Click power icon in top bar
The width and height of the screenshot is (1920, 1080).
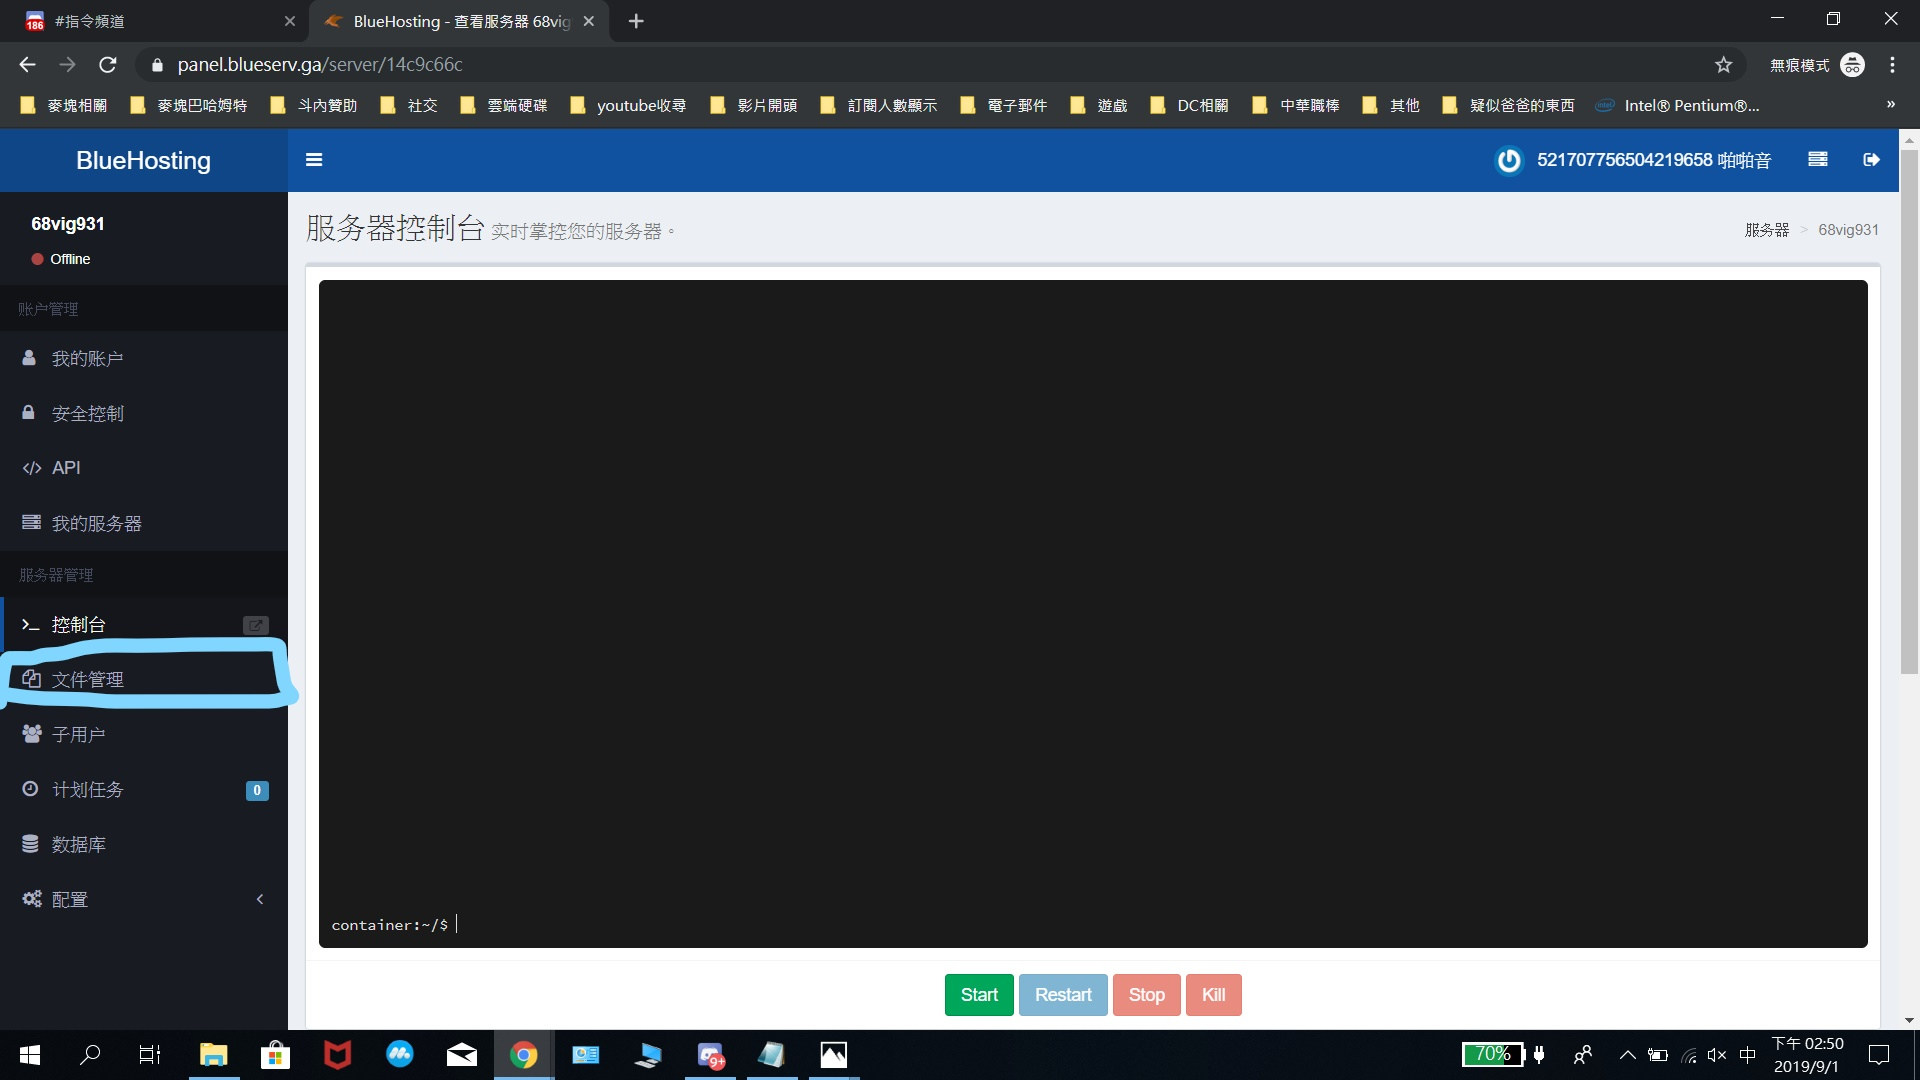point(1509,161)
